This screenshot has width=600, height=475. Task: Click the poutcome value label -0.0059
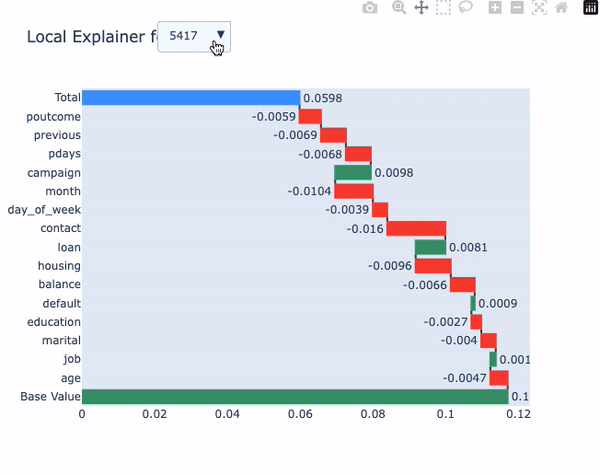pyautogui.click(x=274, y=116)
